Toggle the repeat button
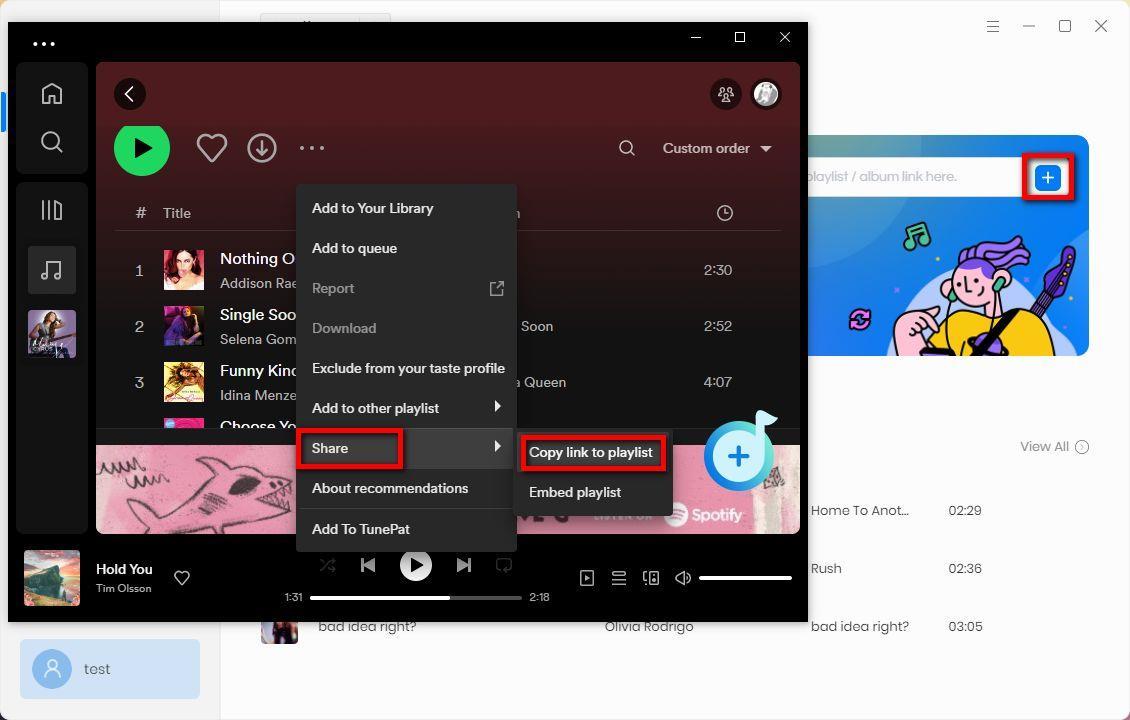1130x720 pixels. 504,566
